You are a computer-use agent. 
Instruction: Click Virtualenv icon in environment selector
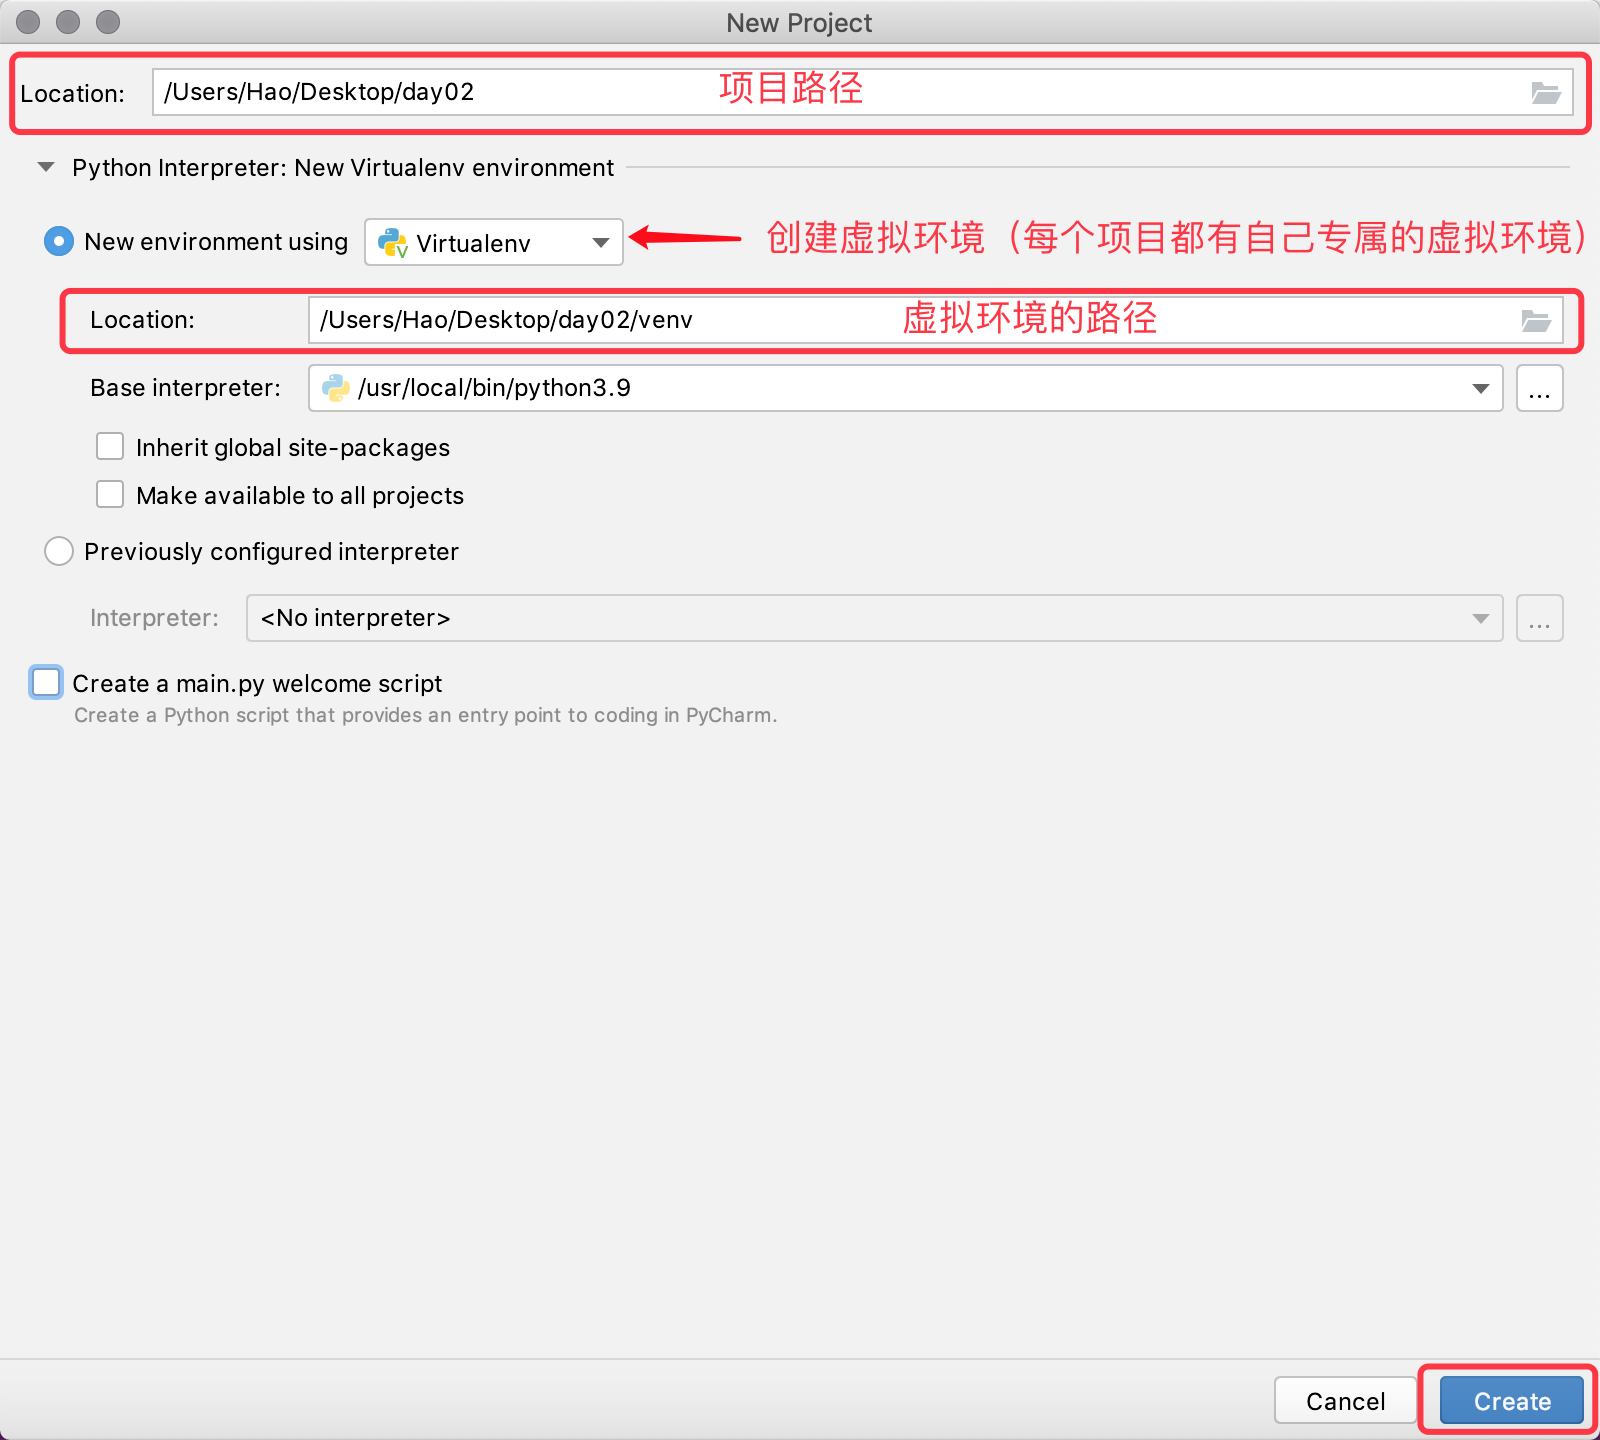(x=392, y=243)
